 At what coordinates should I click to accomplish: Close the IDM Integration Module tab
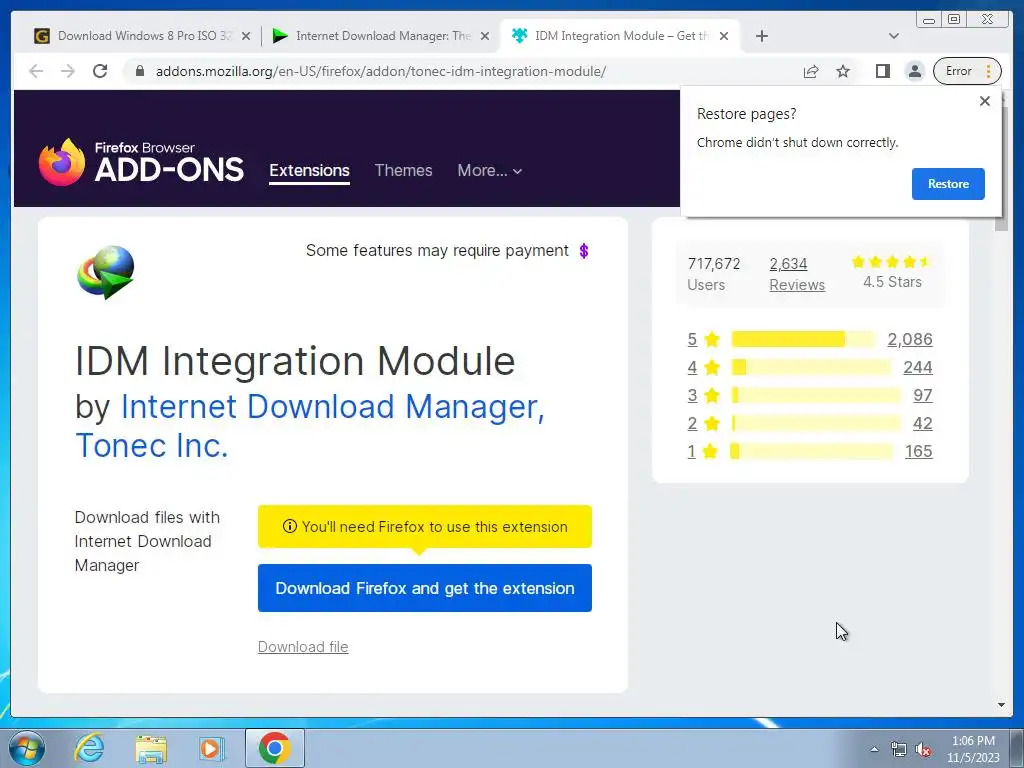click(x=724, y=36)
